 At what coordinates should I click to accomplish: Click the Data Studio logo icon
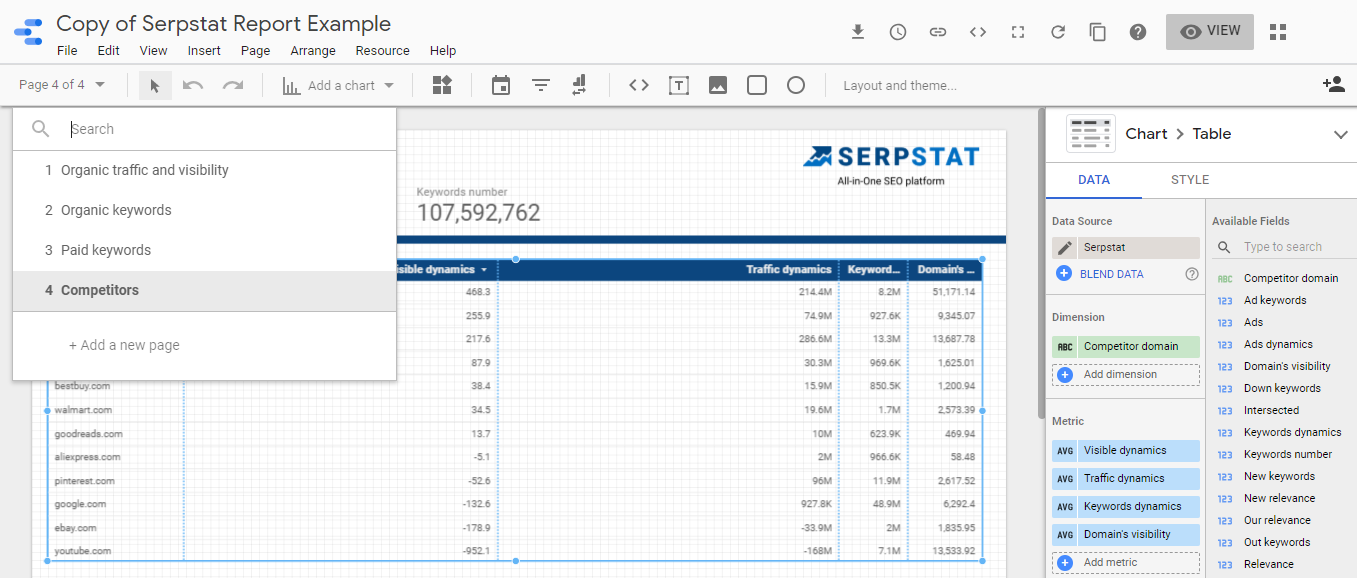pos(28,32)
